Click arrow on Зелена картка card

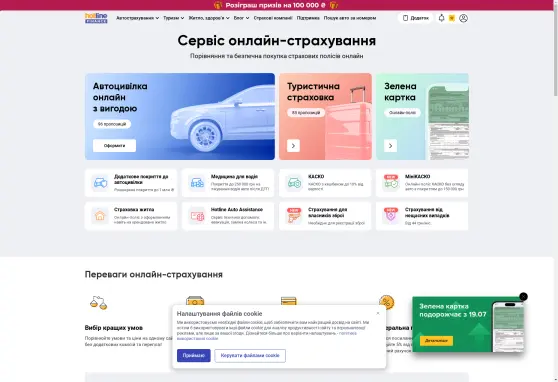(x=390, y=146)
